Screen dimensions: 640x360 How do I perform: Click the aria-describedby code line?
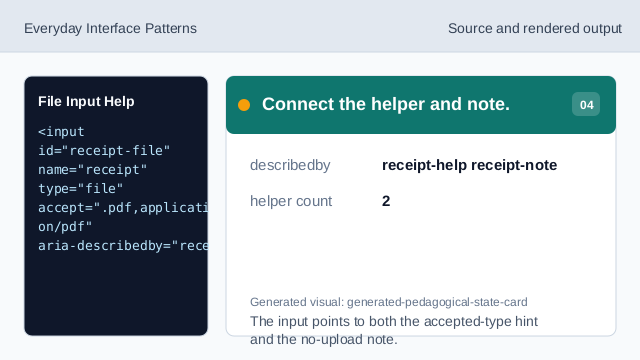[x=123, y=246]
